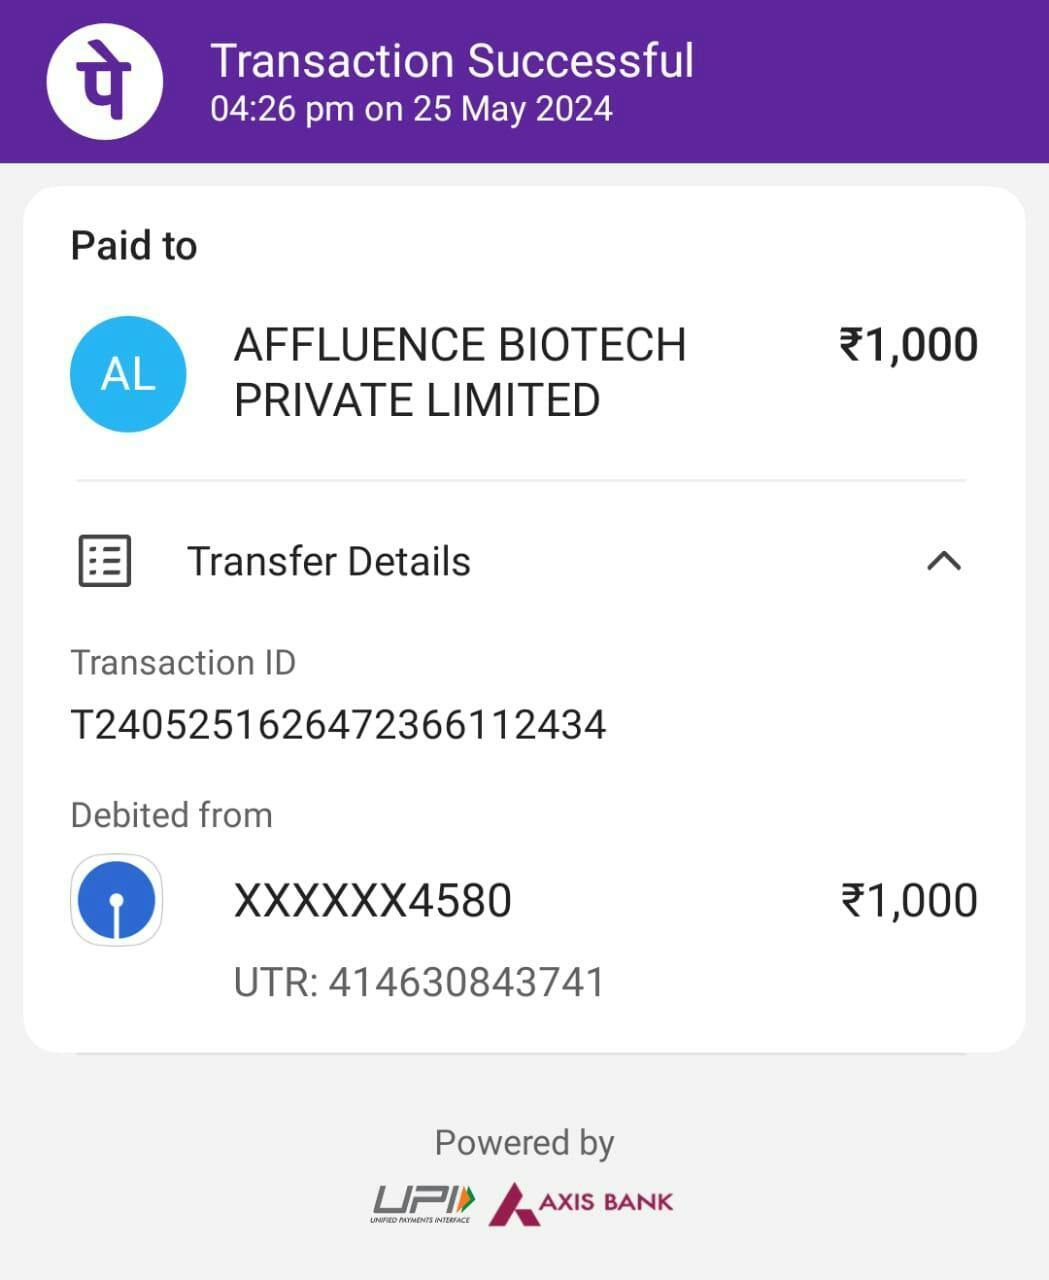Click the Transfer Details heading

click(x=328, y=562)
